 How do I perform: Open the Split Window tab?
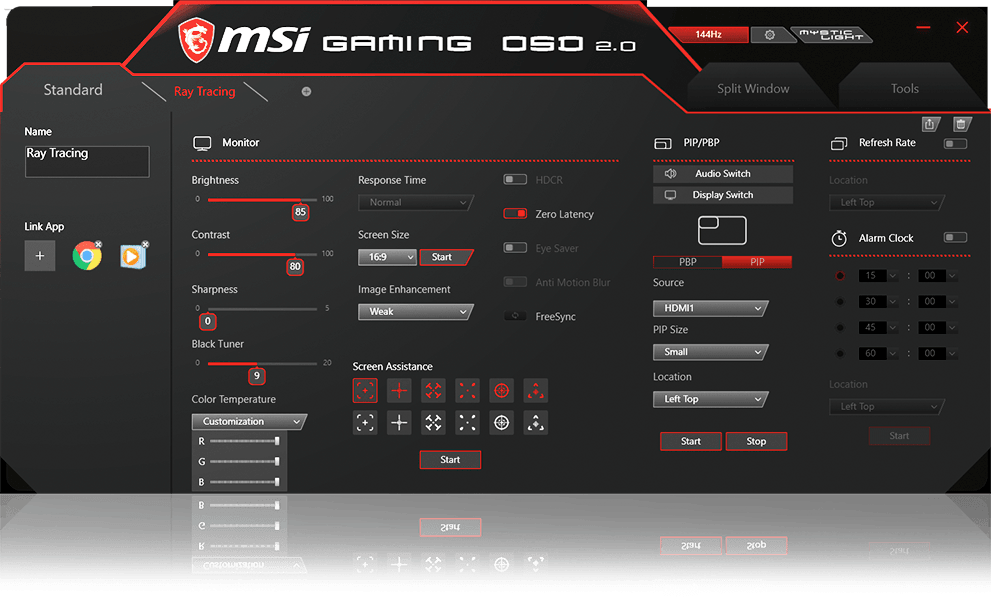tap(753, 89)
